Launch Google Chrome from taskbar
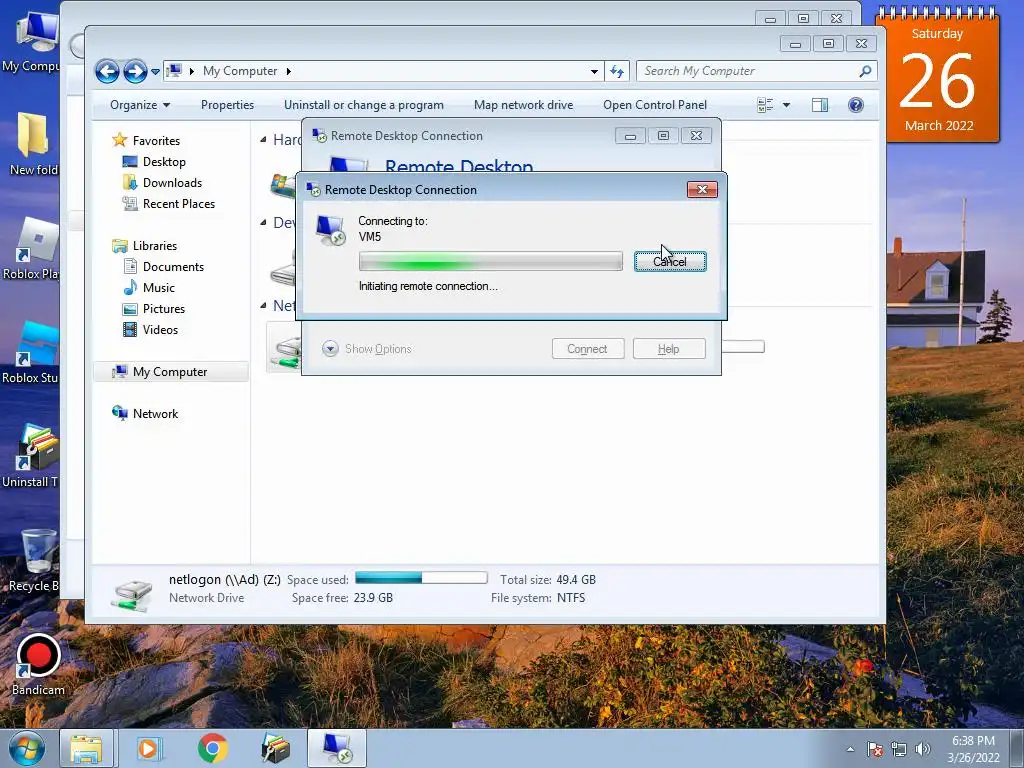The width and height of the screenshot is (1024, 768). tap(212, 748)
